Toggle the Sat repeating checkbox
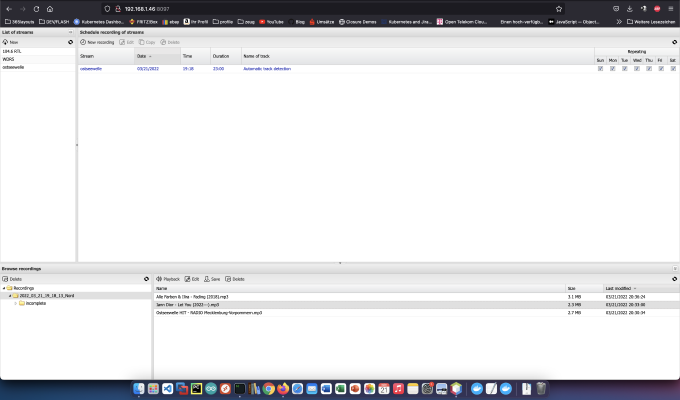Image resolution: width=680 pixels, height=400 pixels. (x=673, y=69)
